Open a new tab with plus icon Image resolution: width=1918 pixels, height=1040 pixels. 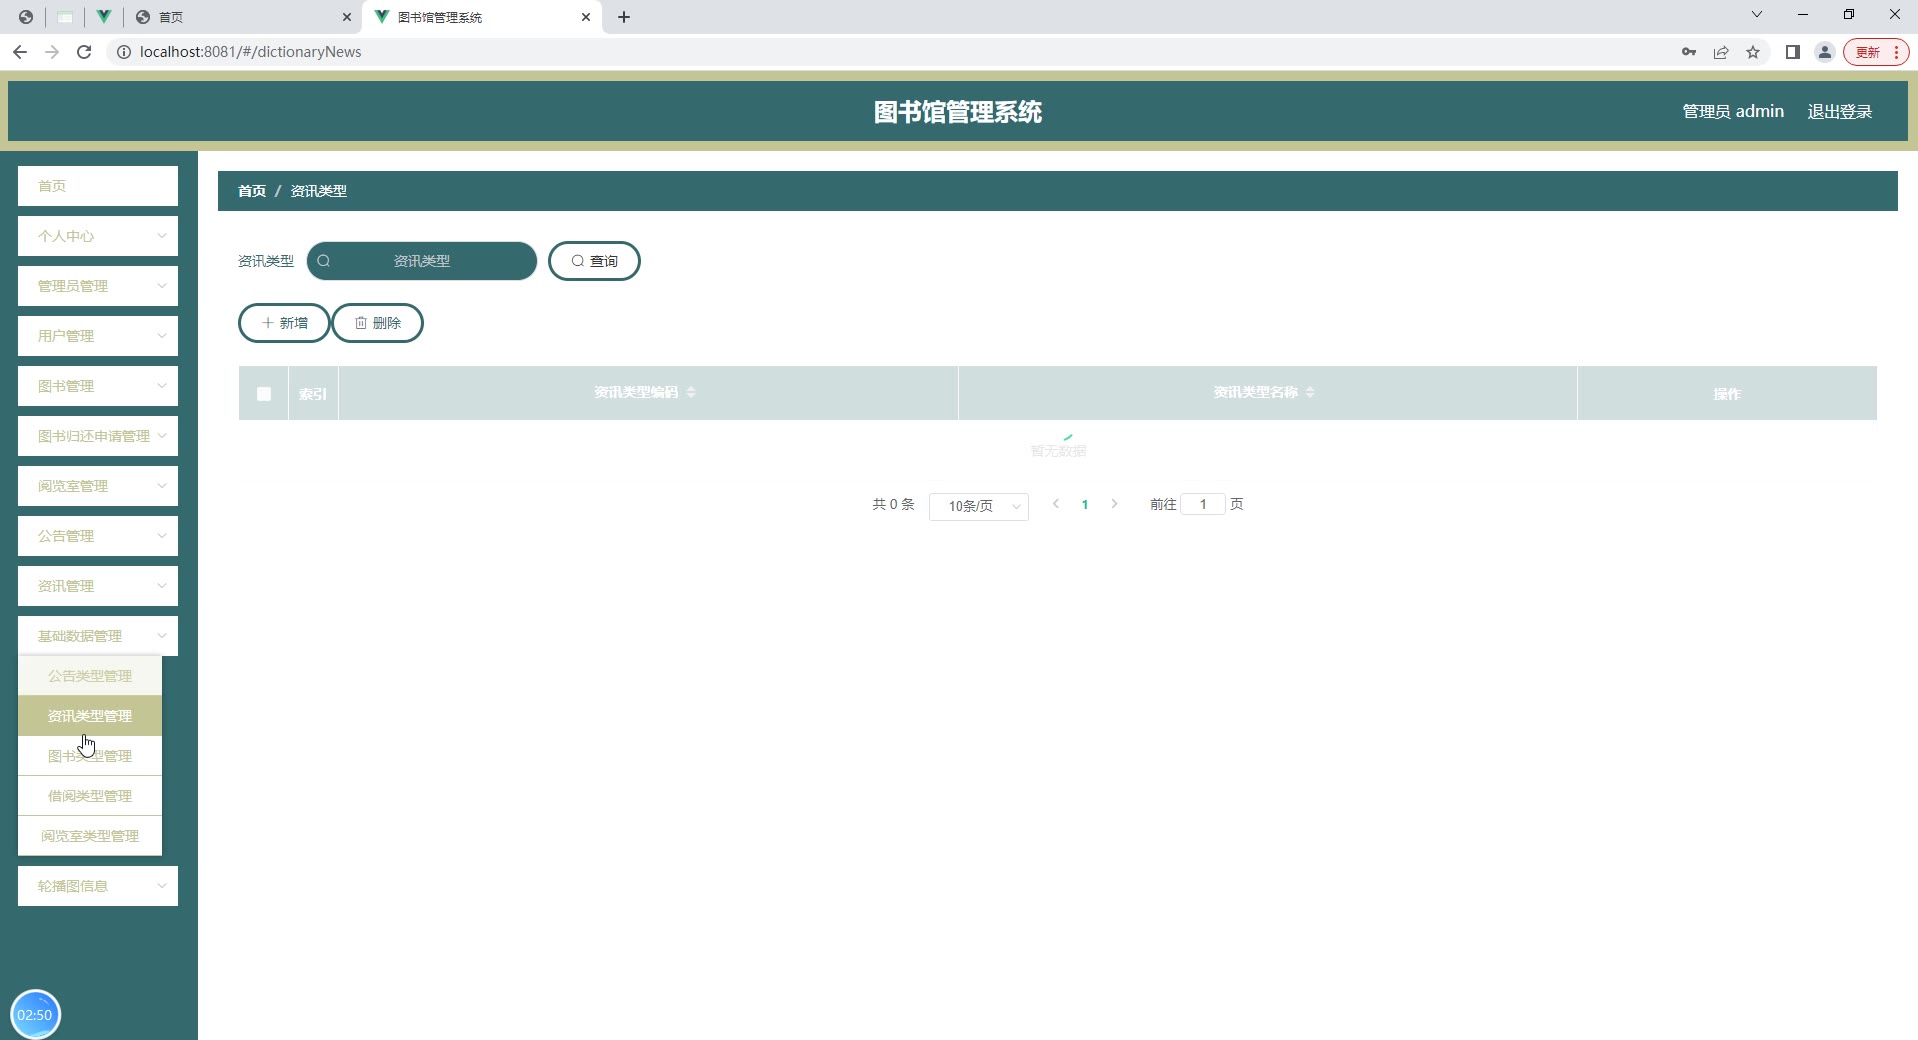coord(624,17)
